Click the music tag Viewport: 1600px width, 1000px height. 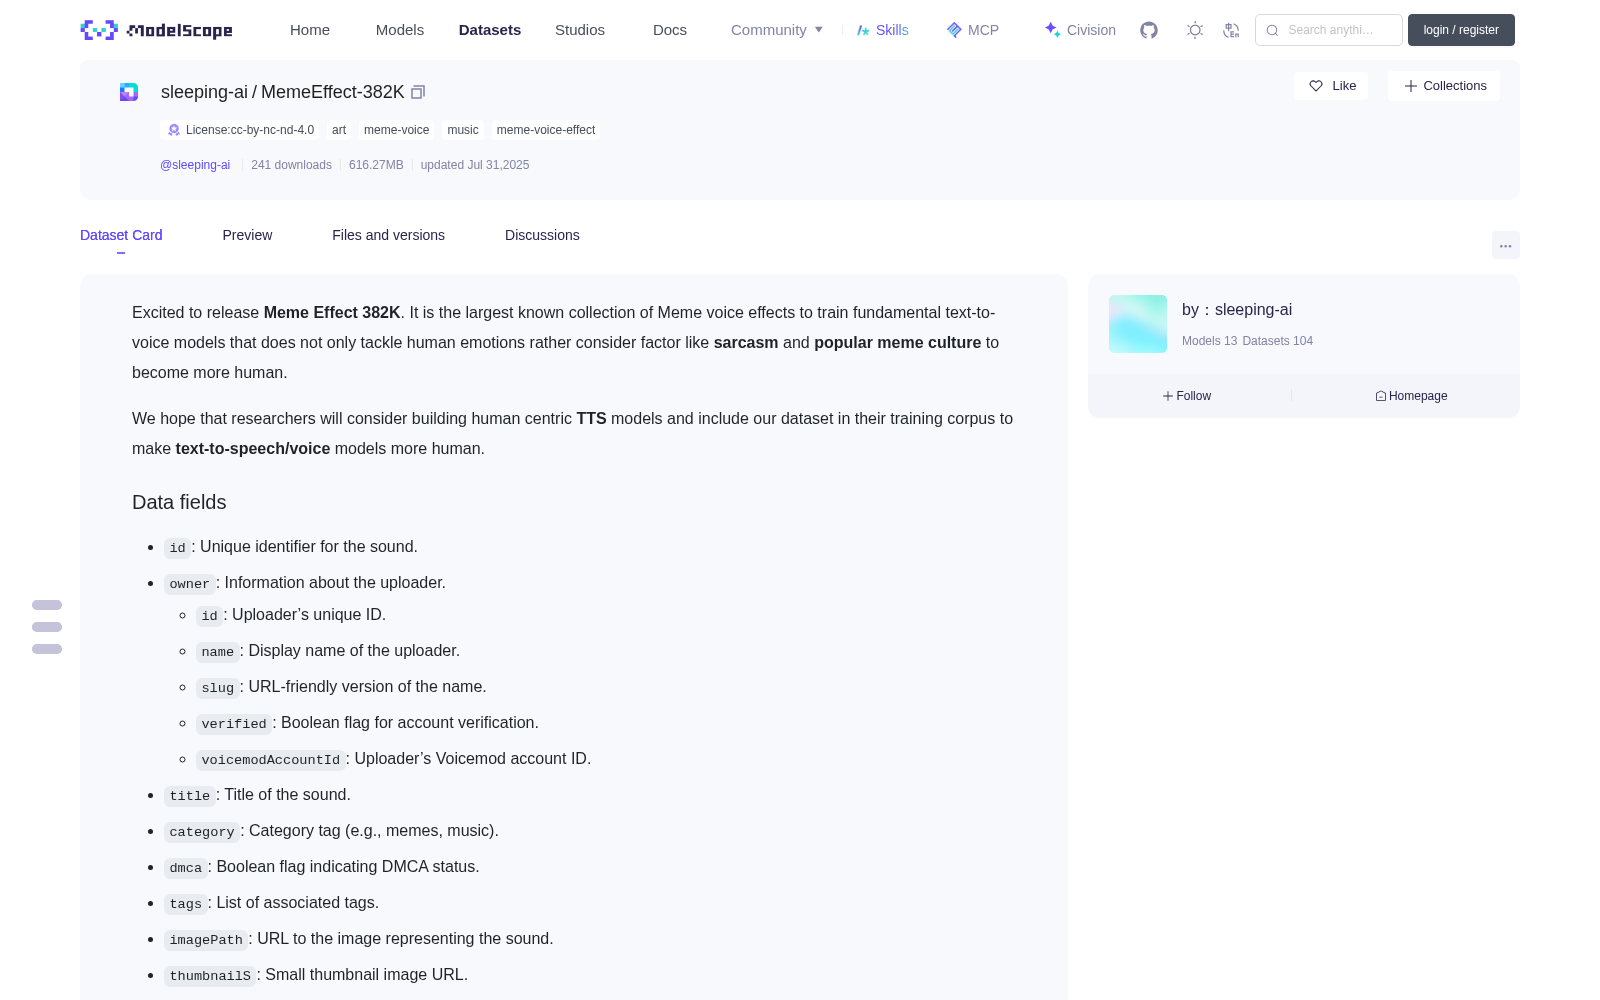[463, 130]
